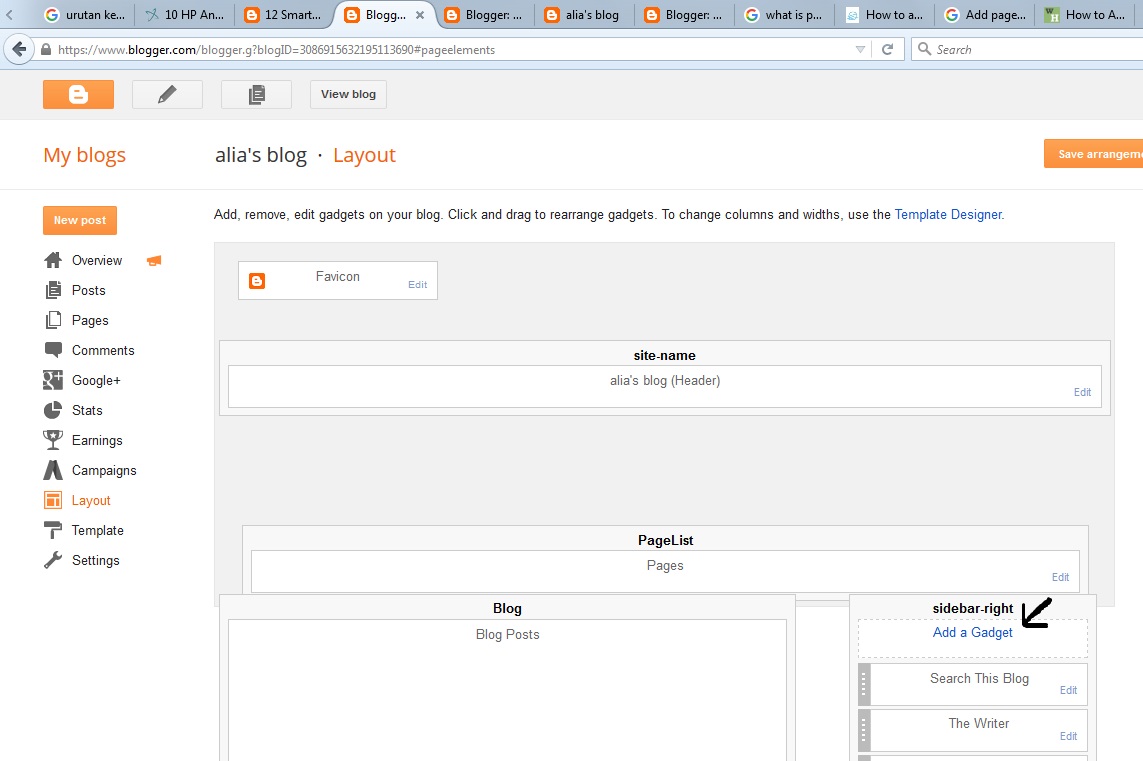Open the Template Designer link
Image resolution: width=1143 pixels, height=761 pixels.
(948, 214)
